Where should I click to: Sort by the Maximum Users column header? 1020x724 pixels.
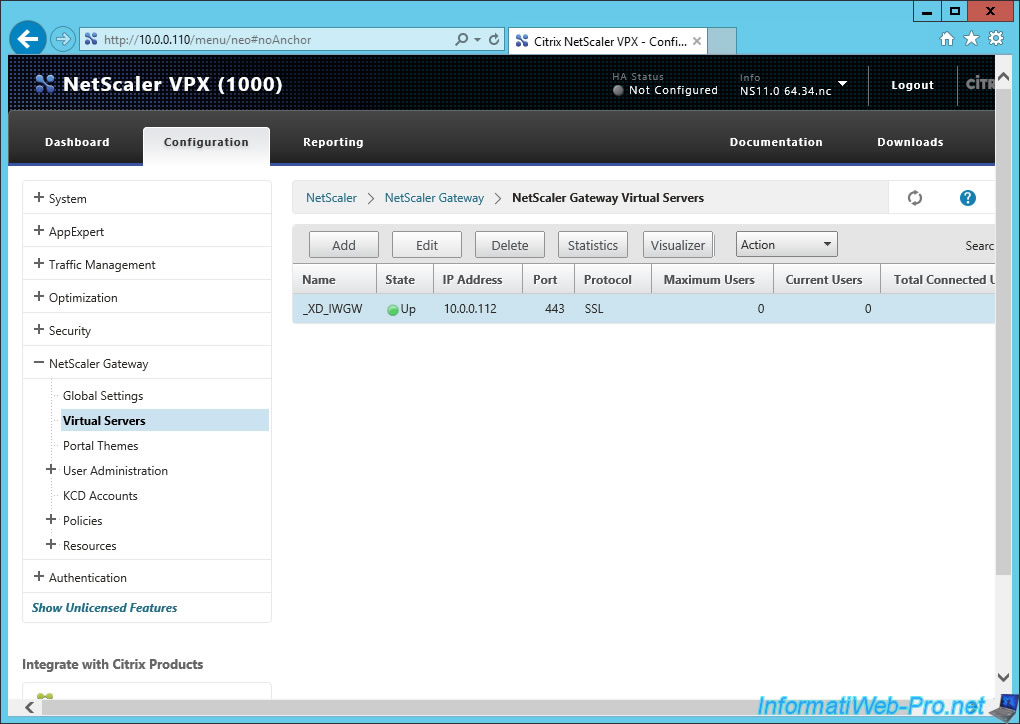pos(712,280)
